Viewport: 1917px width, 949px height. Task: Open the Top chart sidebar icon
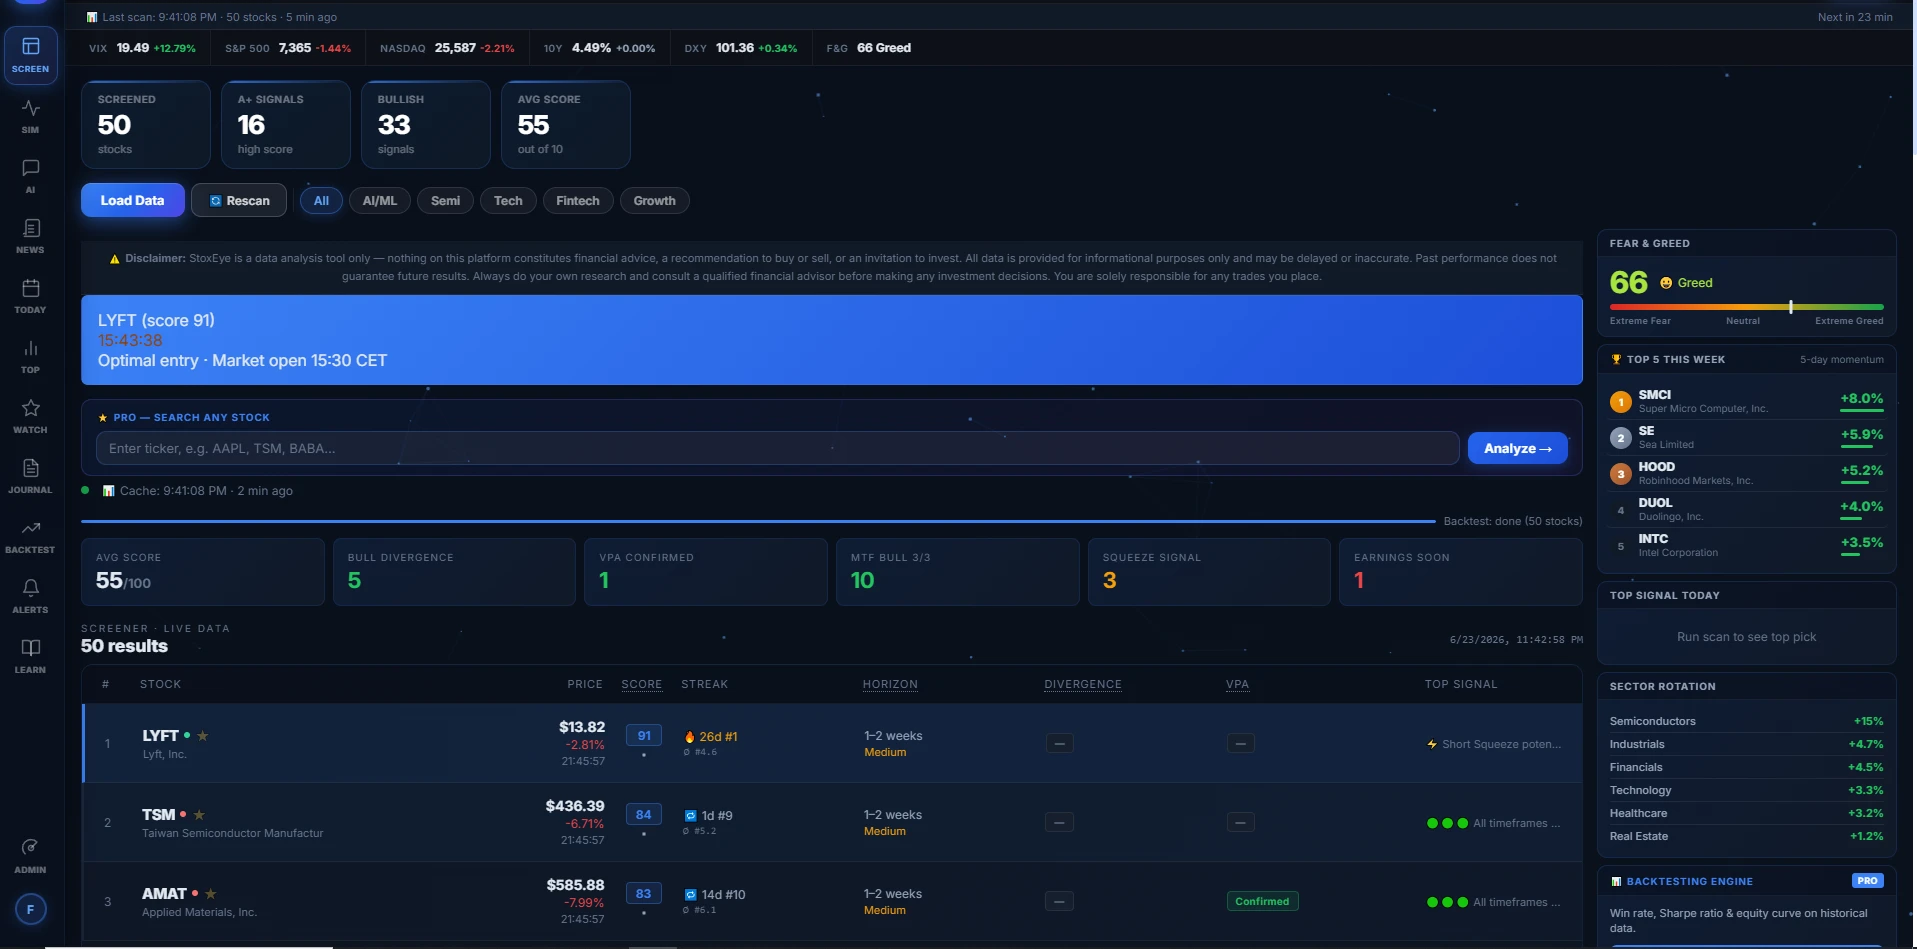click(x=30, y=356)
